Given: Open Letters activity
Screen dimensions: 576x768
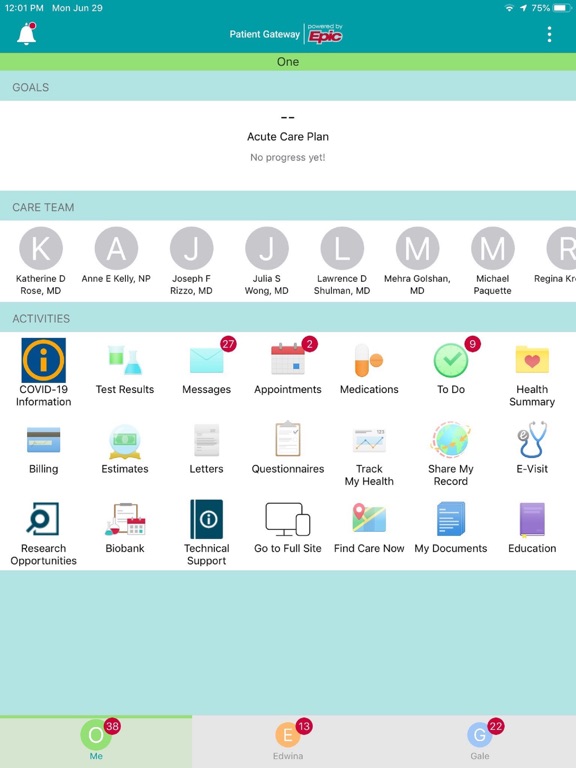Looking at the screenshot, I should coord(206,451).
